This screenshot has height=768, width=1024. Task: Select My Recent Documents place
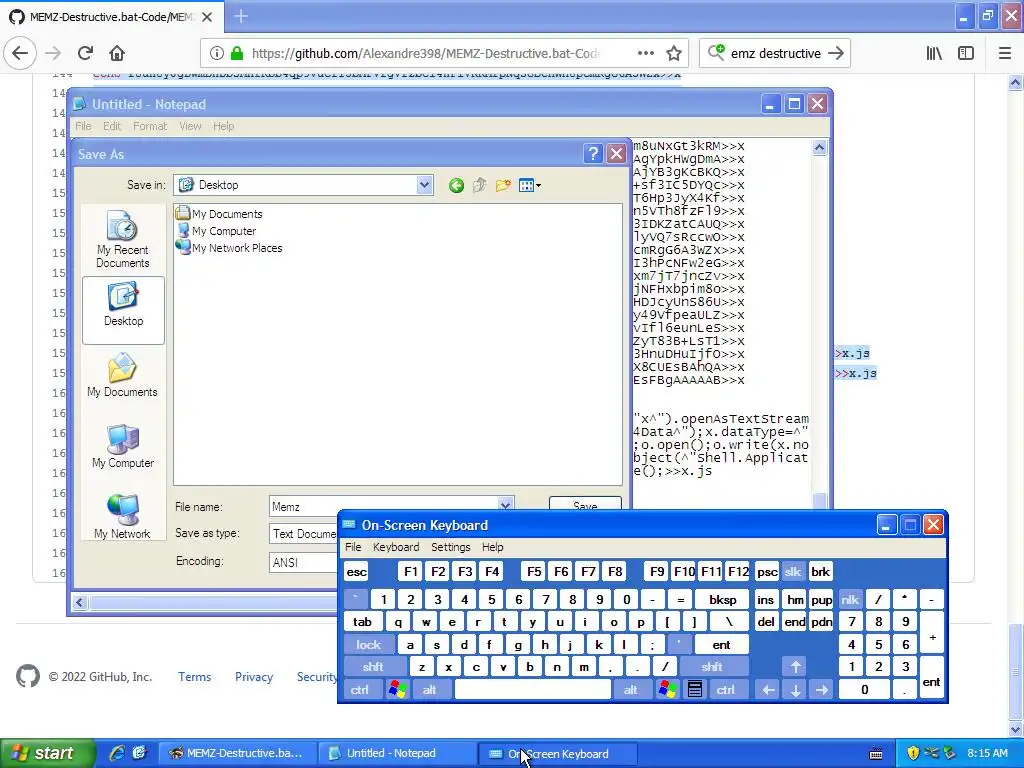(122, 239)
